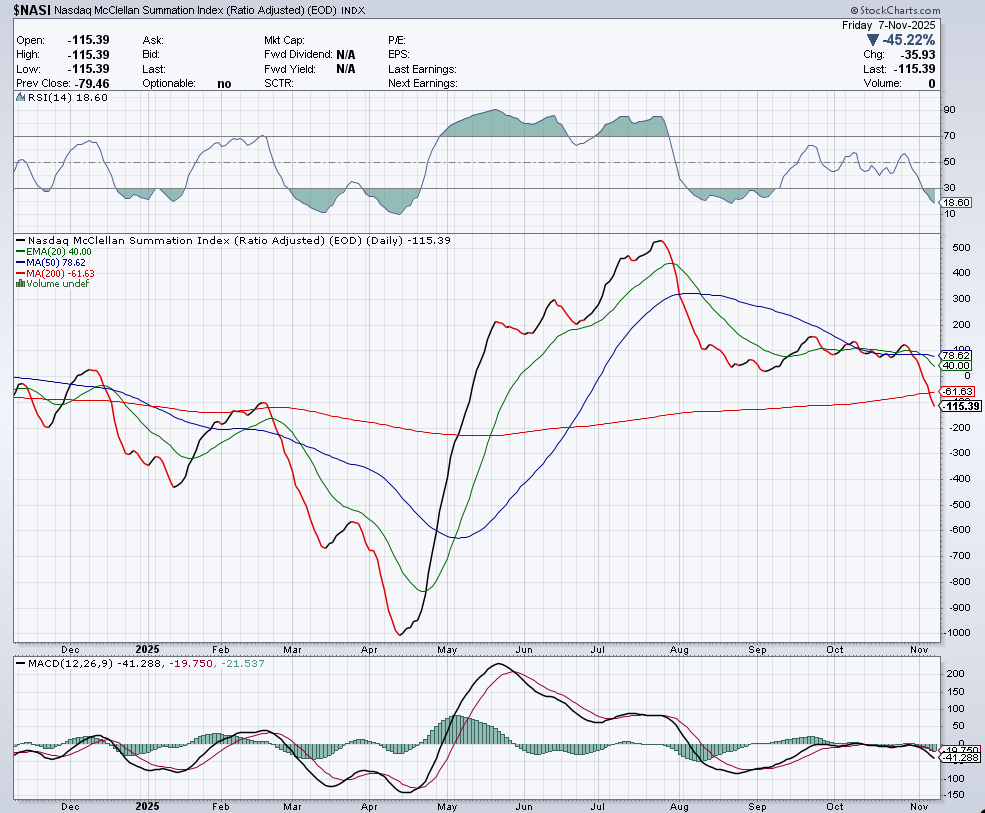This screenshot has width=985, height=813.
Task: Click the Next Earnings label
Action: pyautogui.click(x=423, y=84)
